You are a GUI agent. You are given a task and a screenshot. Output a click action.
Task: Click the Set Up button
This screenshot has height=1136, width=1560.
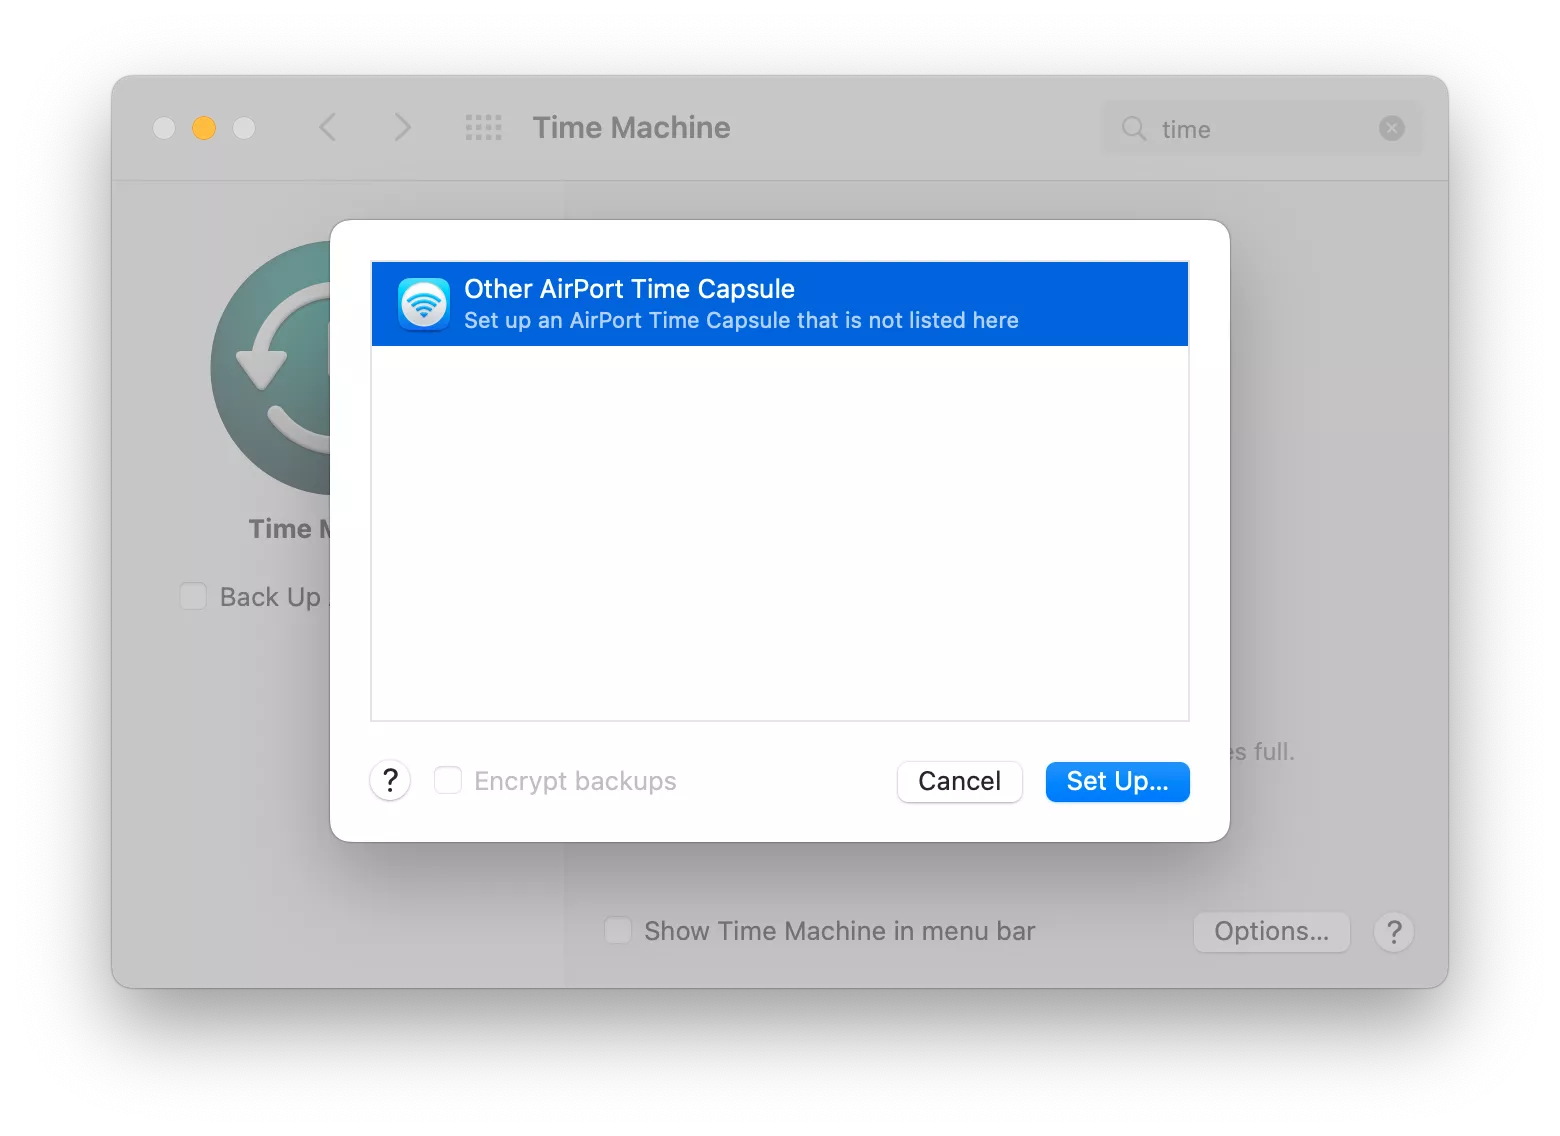pyautogui.click(x=1117, y=781)
